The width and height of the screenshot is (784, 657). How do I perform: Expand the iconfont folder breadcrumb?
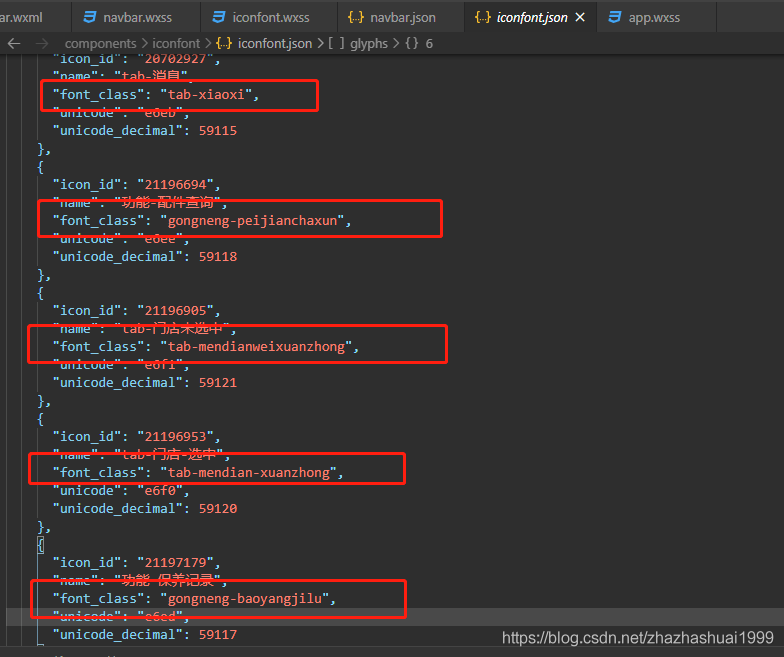176,44
